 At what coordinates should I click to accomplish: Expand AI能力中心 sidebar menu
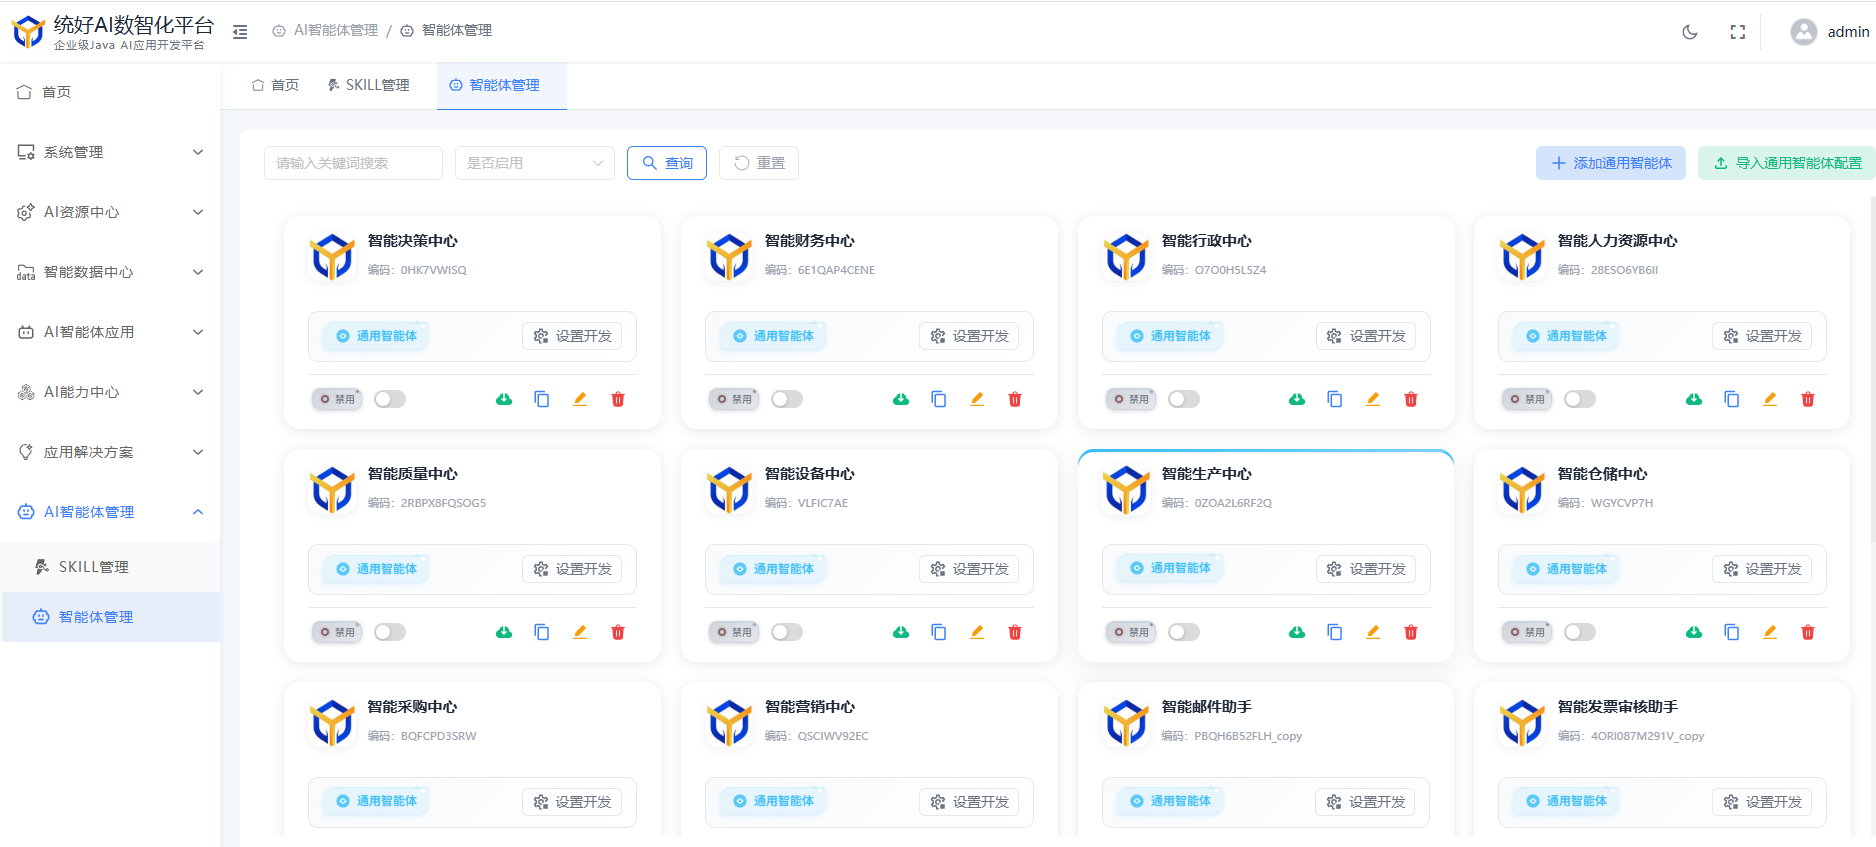pyautogui.click(x=110, y=392)
